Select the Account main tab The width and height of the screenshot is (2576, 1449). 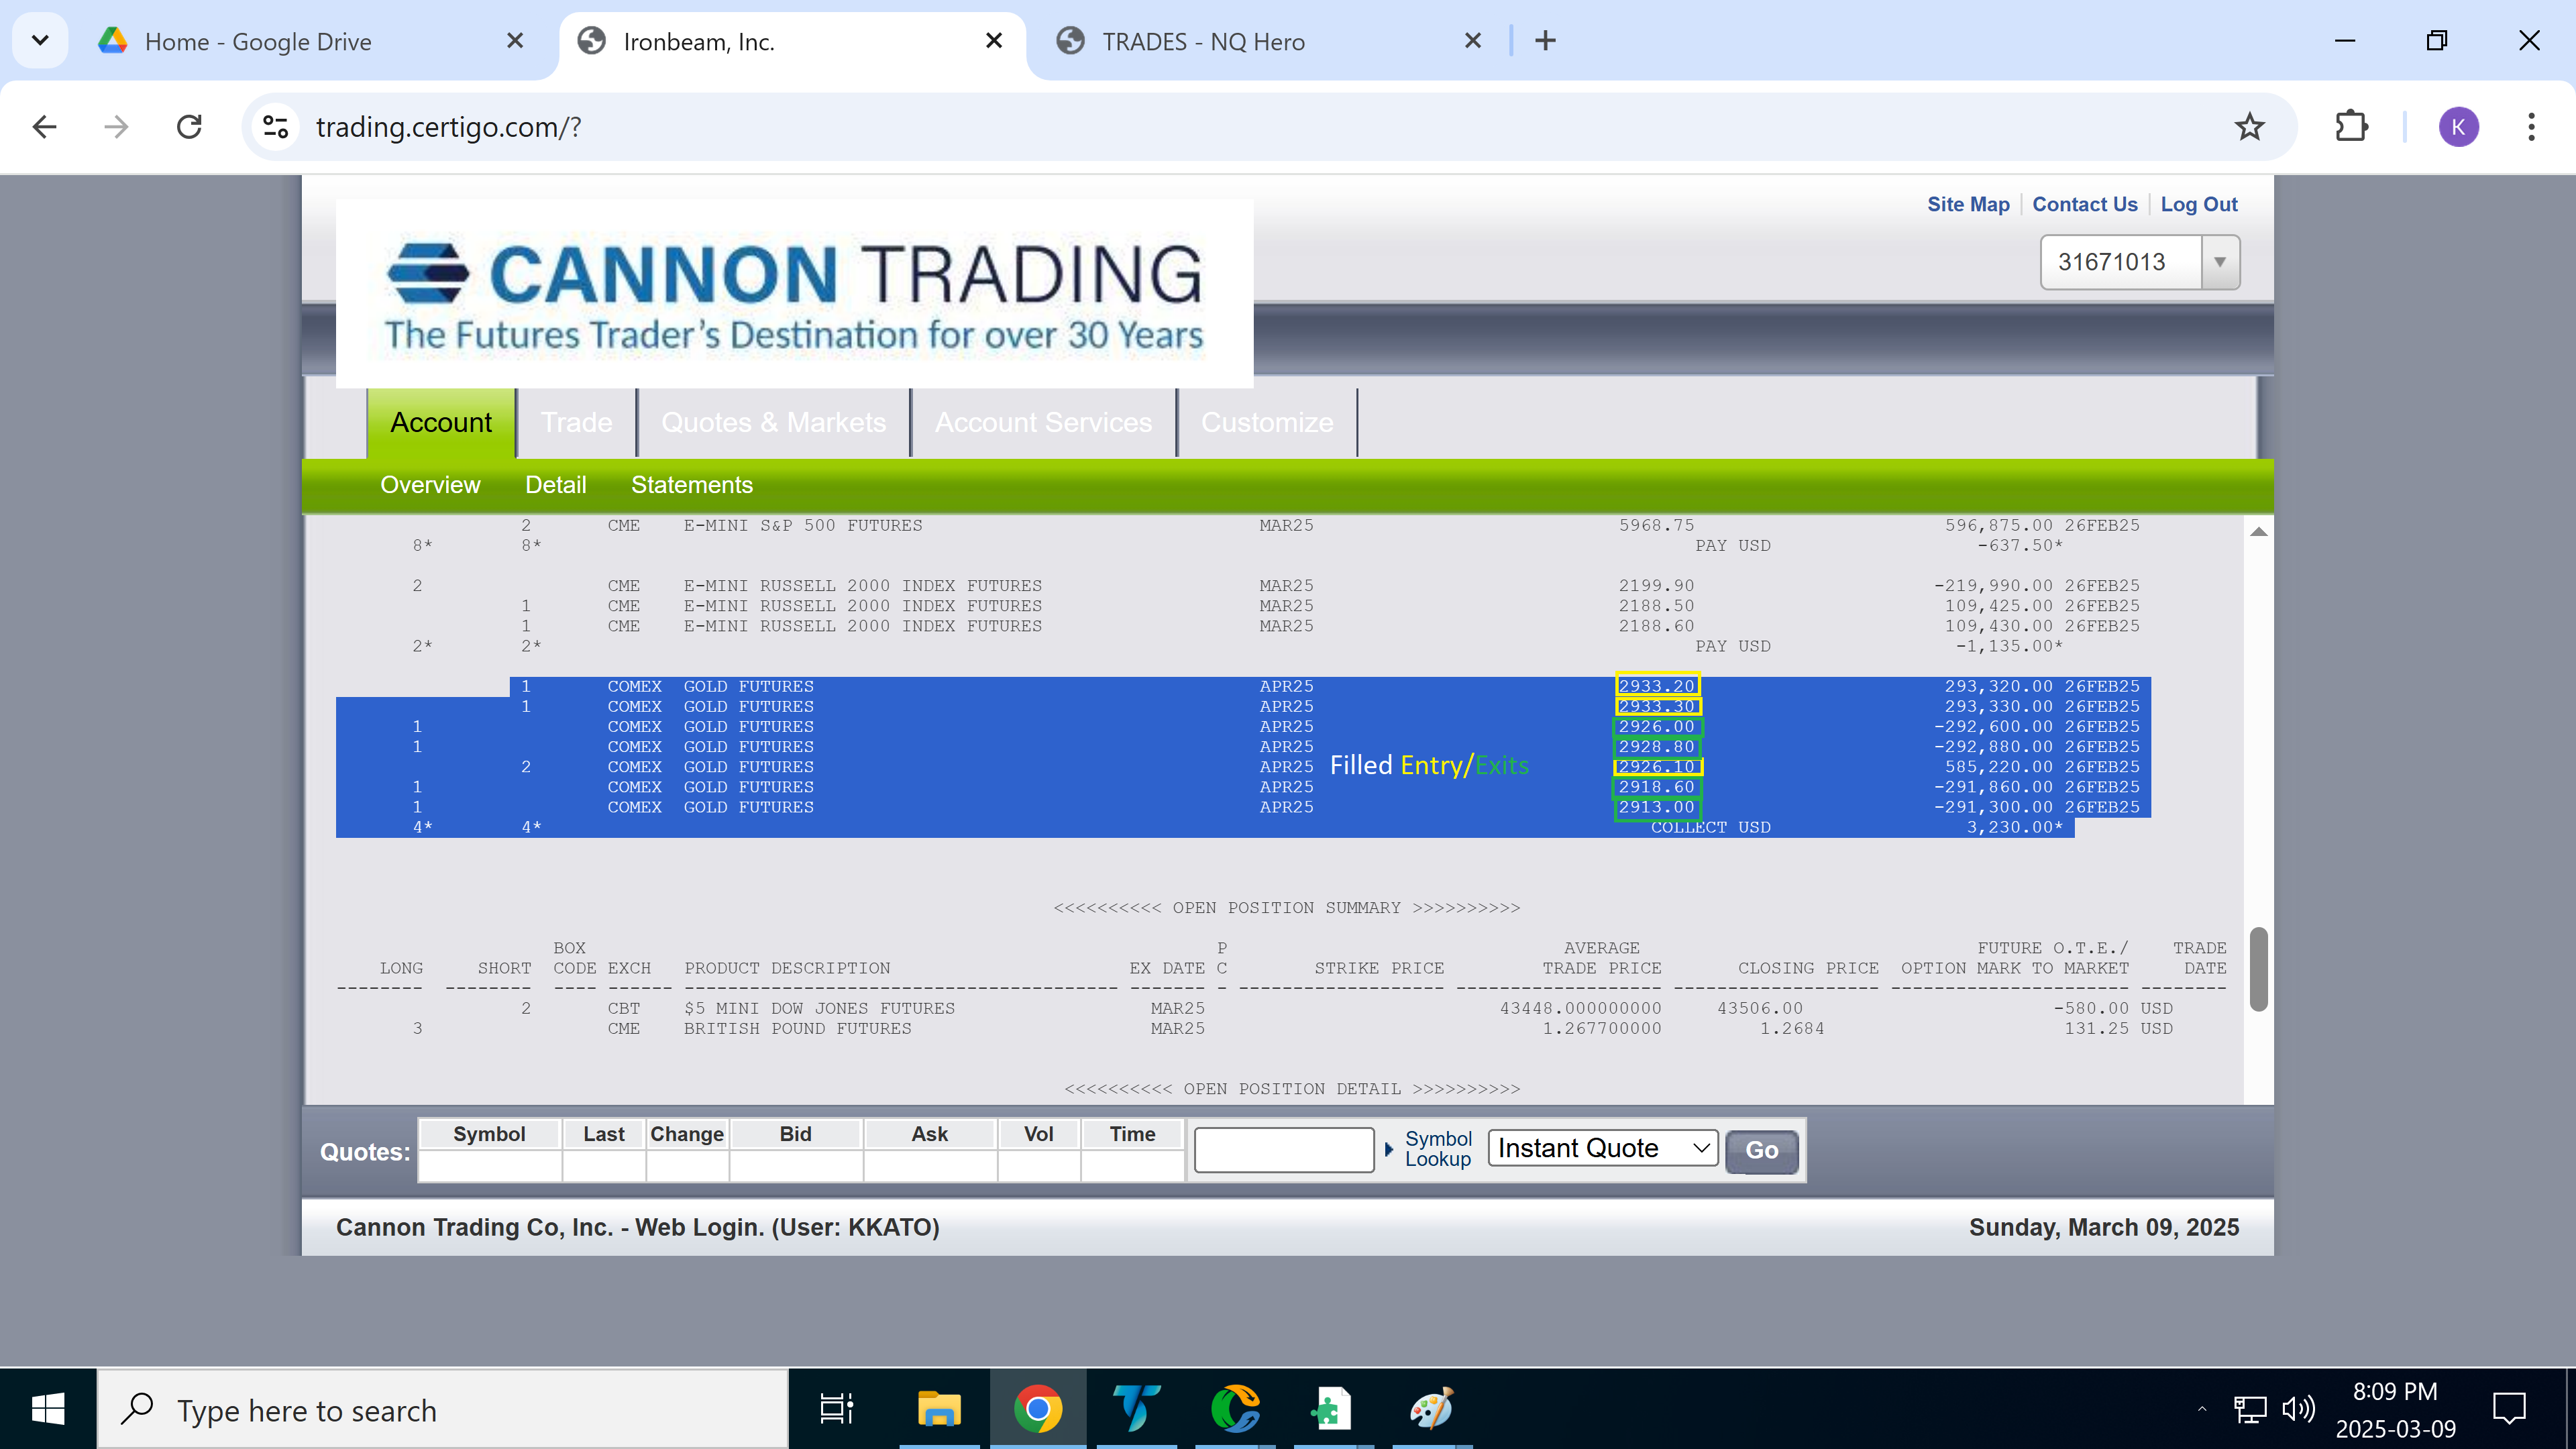coord(441,422)
